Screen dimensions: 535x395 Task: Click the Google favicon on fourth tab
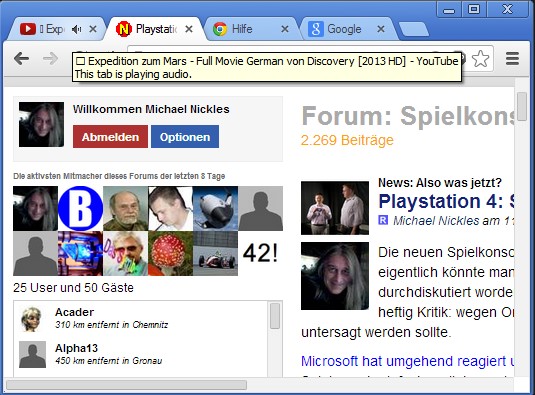(x=316, y=29)
